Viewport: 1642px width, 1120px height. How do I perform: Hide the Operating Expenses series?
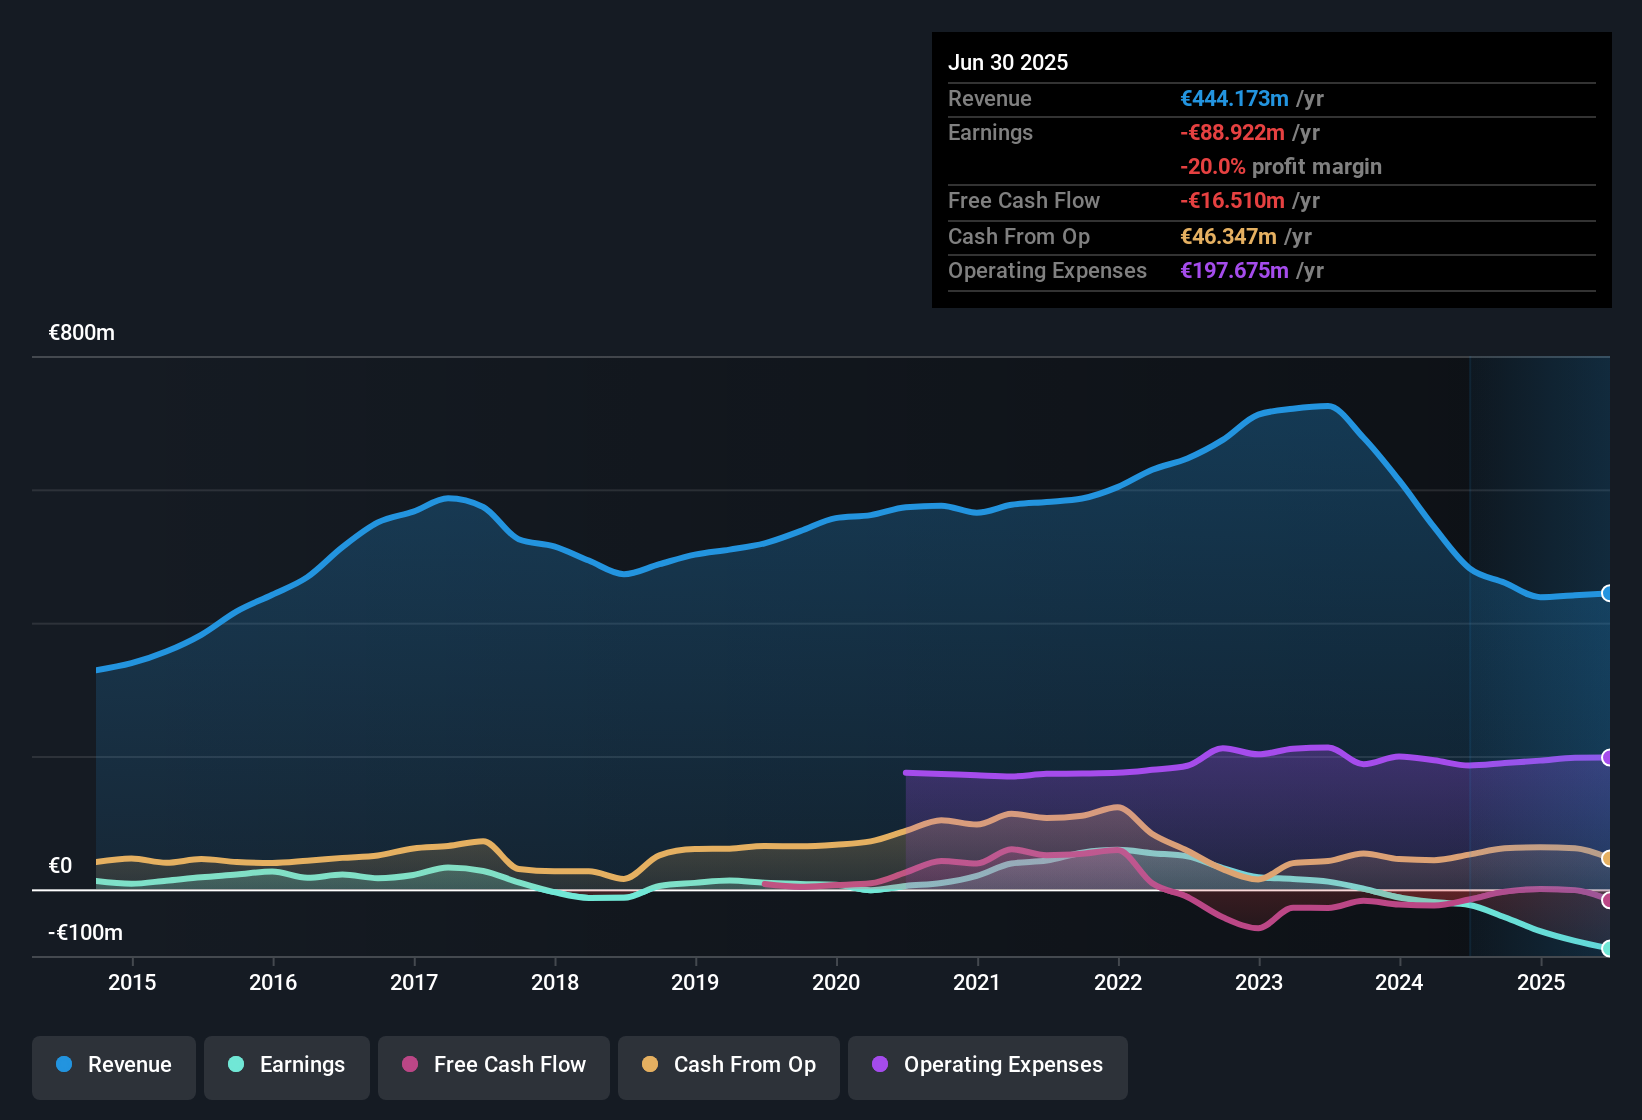[988, 1065]
